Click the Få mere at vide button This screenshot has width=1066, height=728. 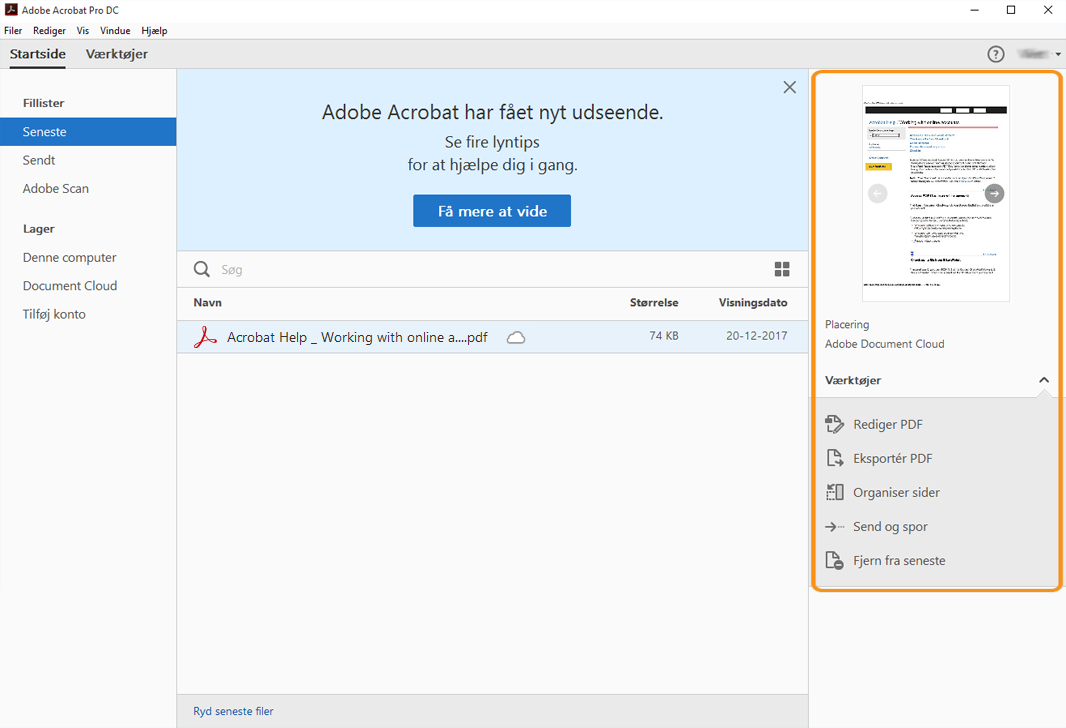[492, 210]
